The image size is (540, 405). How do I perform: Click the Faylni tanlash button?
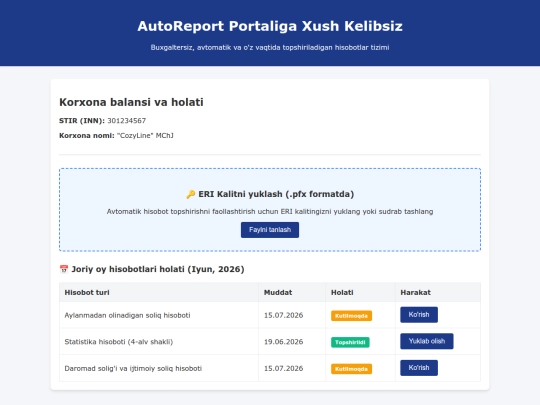(270, 230)
